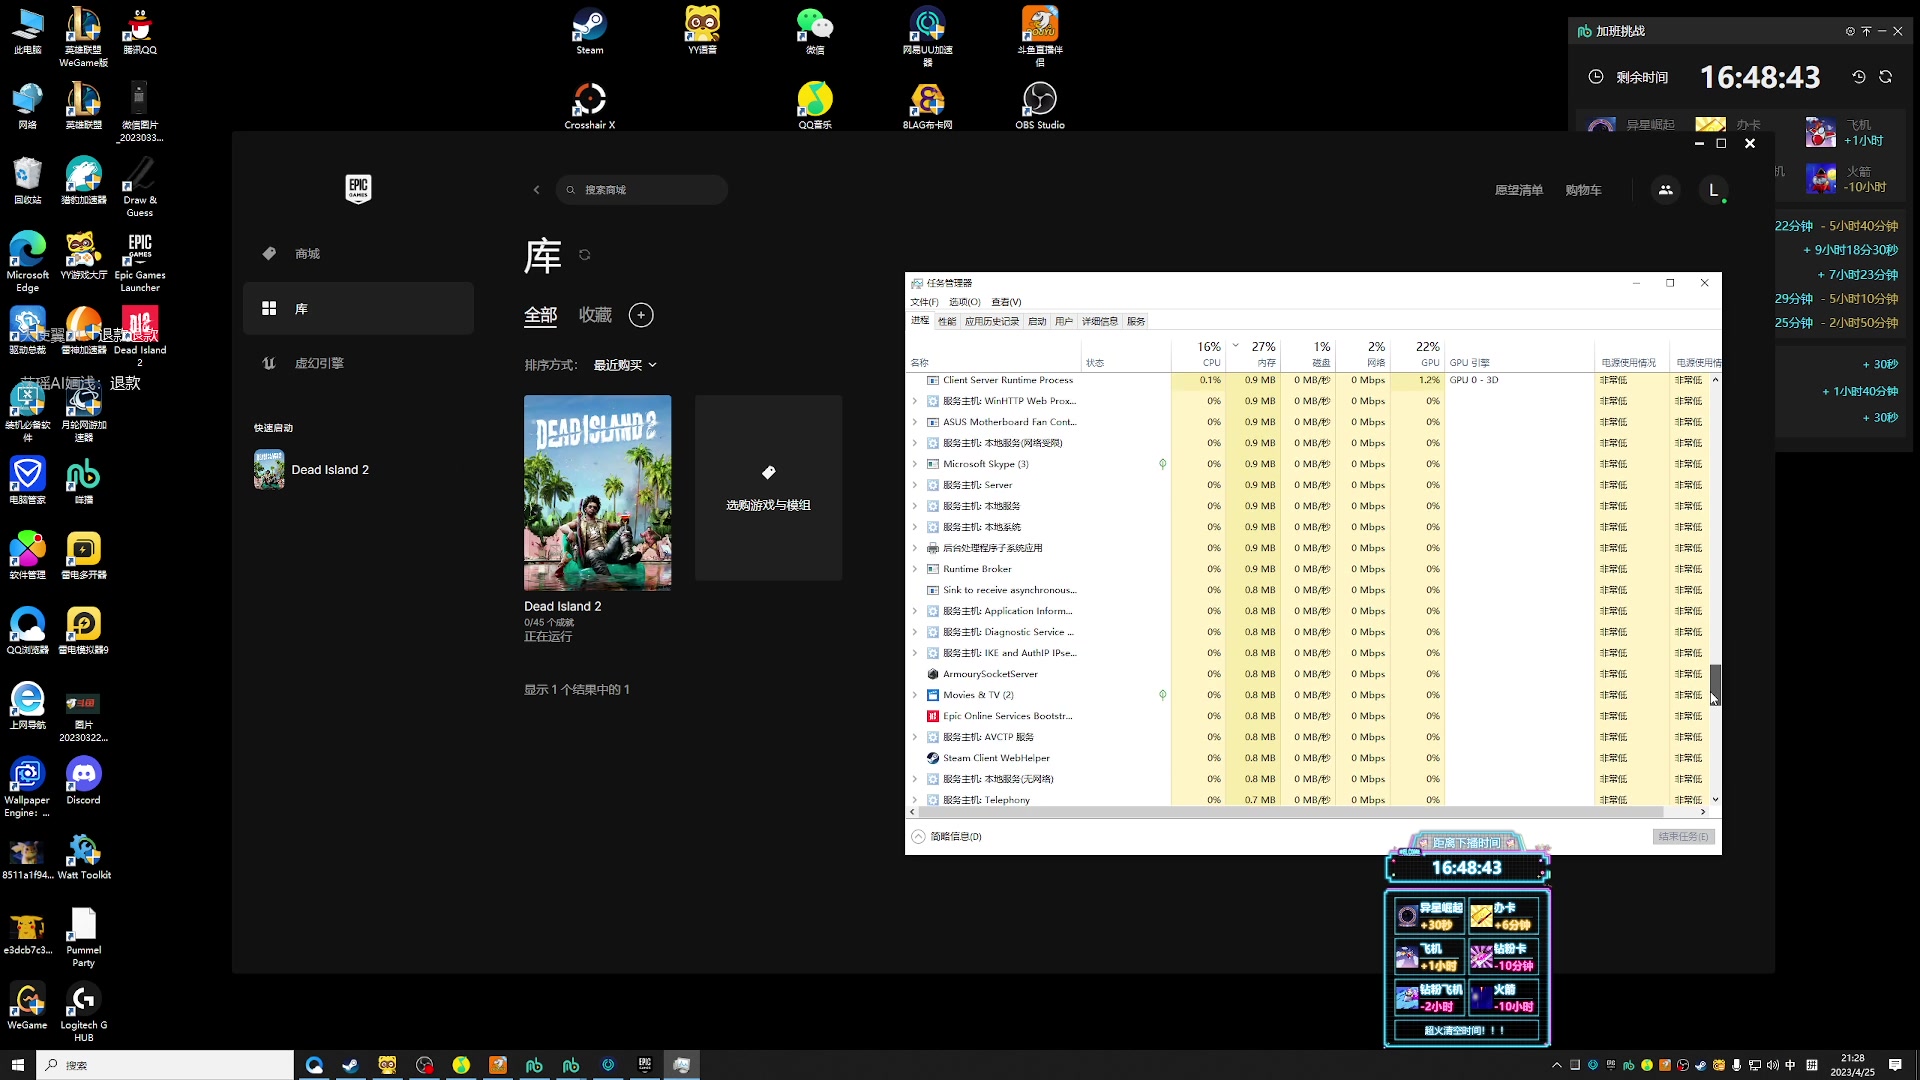Open the 最近购买 sort order dropdown

point(625,365)
